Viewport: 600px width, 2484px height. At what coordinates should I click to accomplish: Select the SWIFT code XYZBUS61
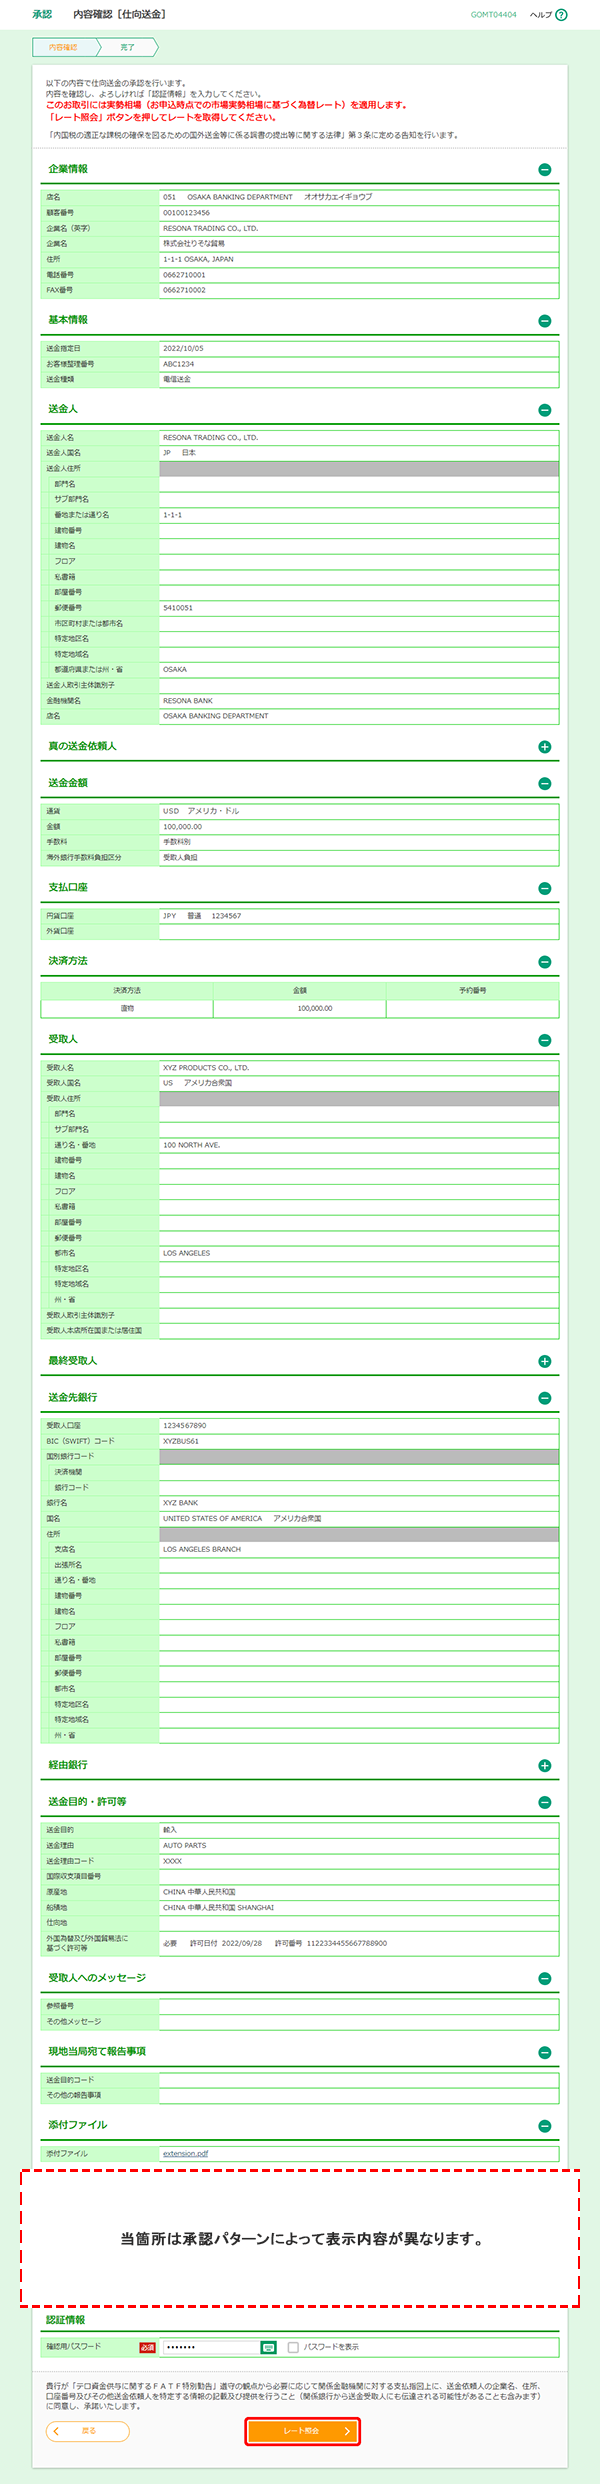[x=181, y=1441]
